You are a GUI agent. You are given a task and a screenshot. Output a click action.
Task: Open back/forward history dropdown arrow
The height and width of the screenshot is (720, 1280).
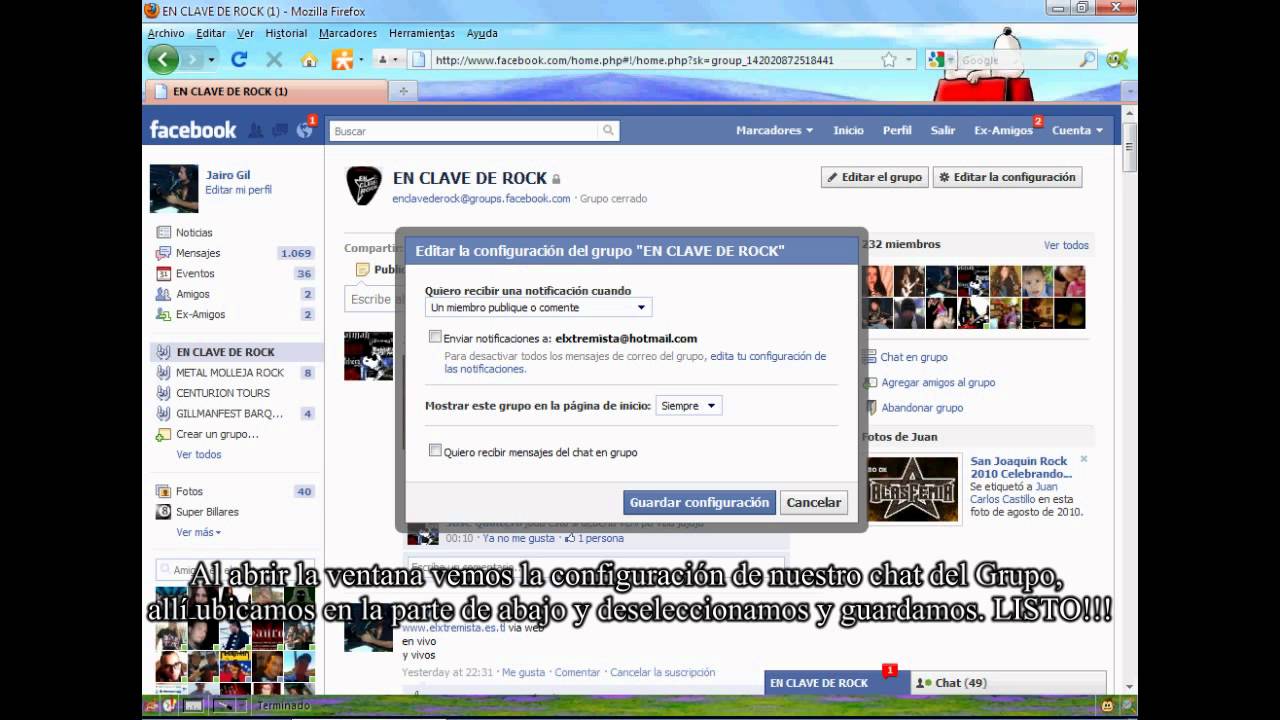(x=211, y=60)
